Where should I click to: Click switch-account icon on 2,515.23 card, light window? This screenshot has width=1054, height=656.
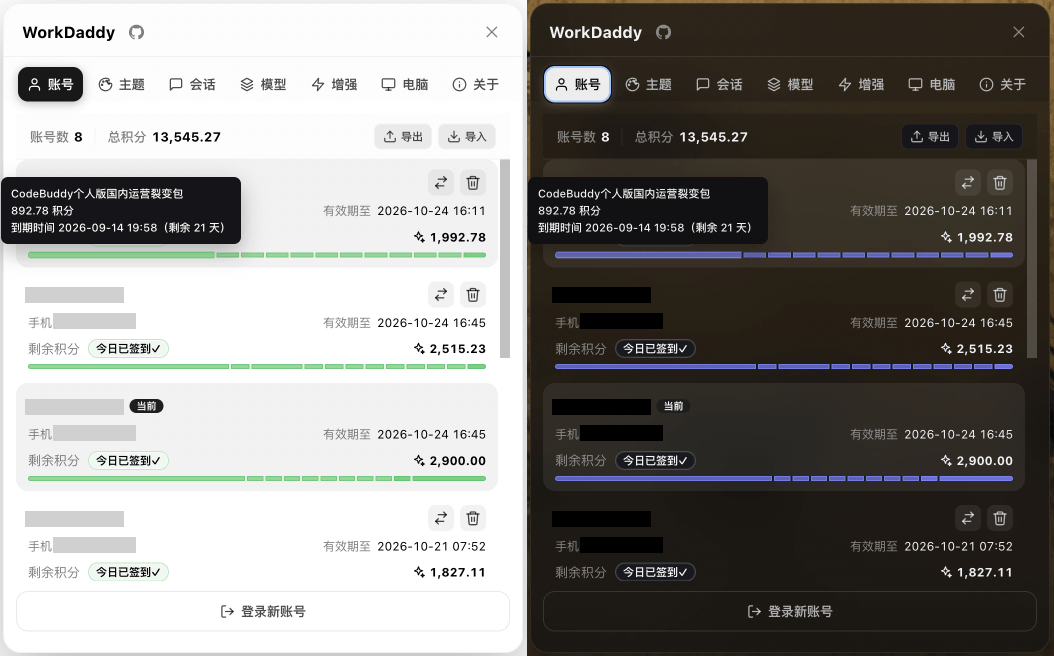(441, 294)
